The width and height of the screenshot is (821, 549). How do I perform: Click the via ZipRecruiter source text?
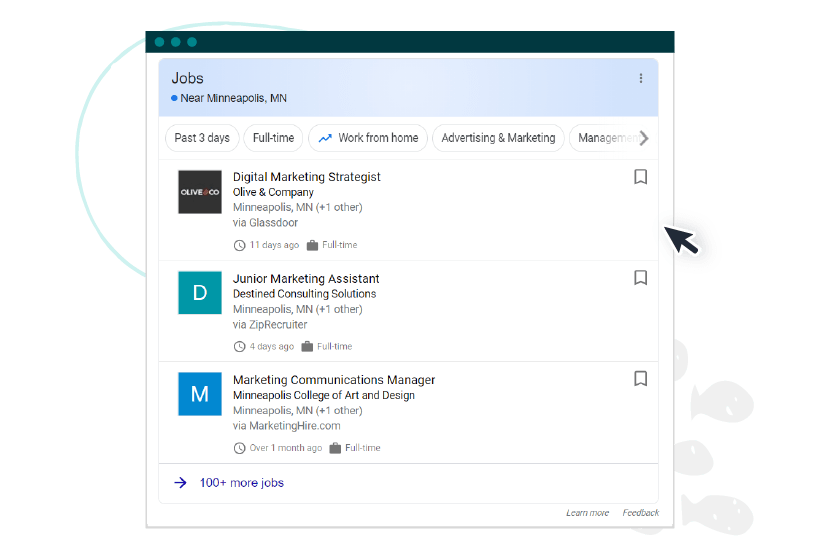270,324
